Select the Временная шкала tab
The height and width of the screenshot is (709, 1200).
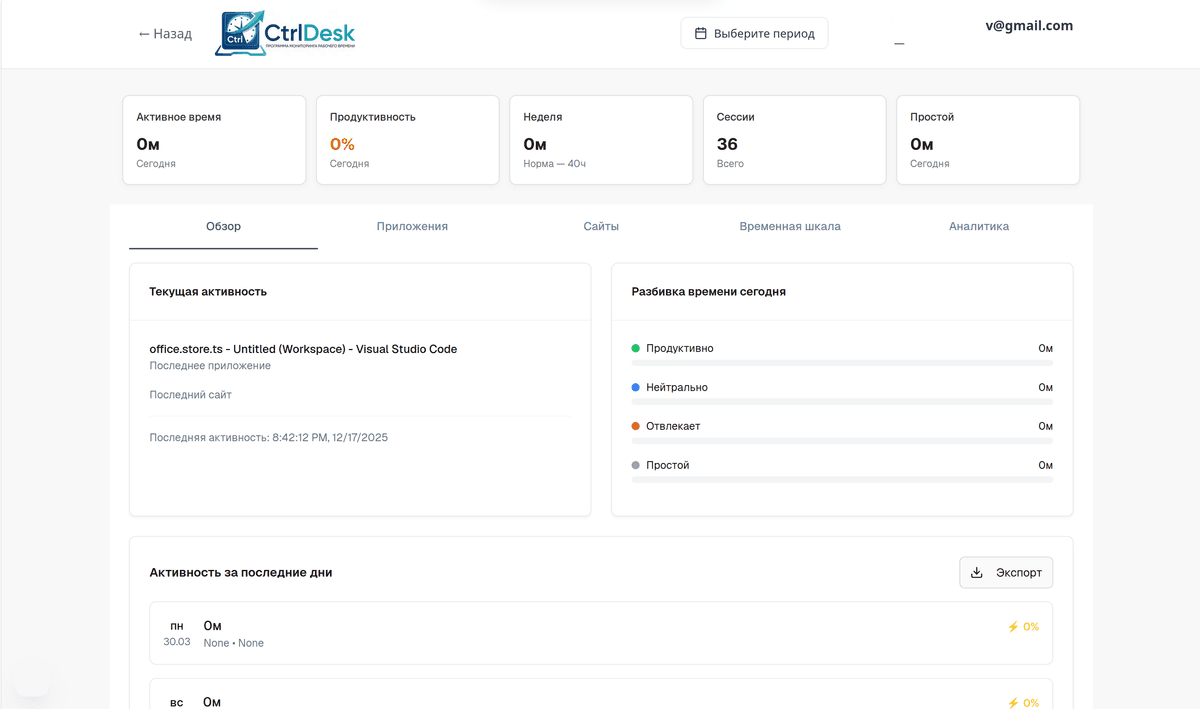(x=790, y=226)
